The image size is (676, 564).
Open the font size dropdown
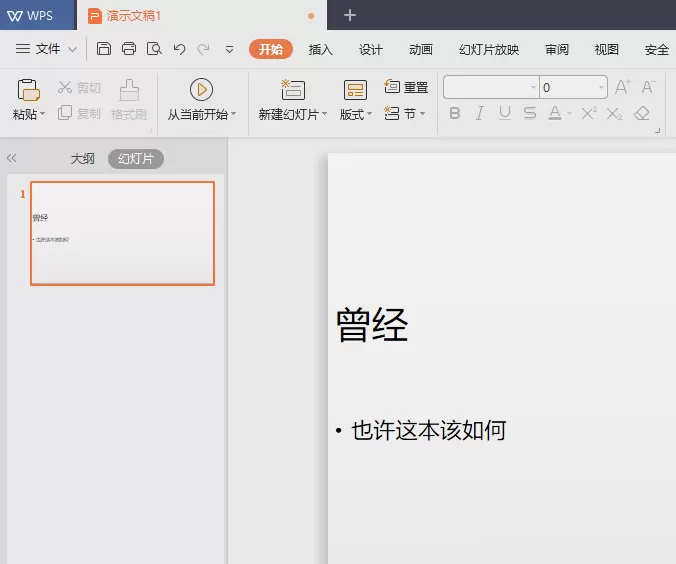(601, 88)
